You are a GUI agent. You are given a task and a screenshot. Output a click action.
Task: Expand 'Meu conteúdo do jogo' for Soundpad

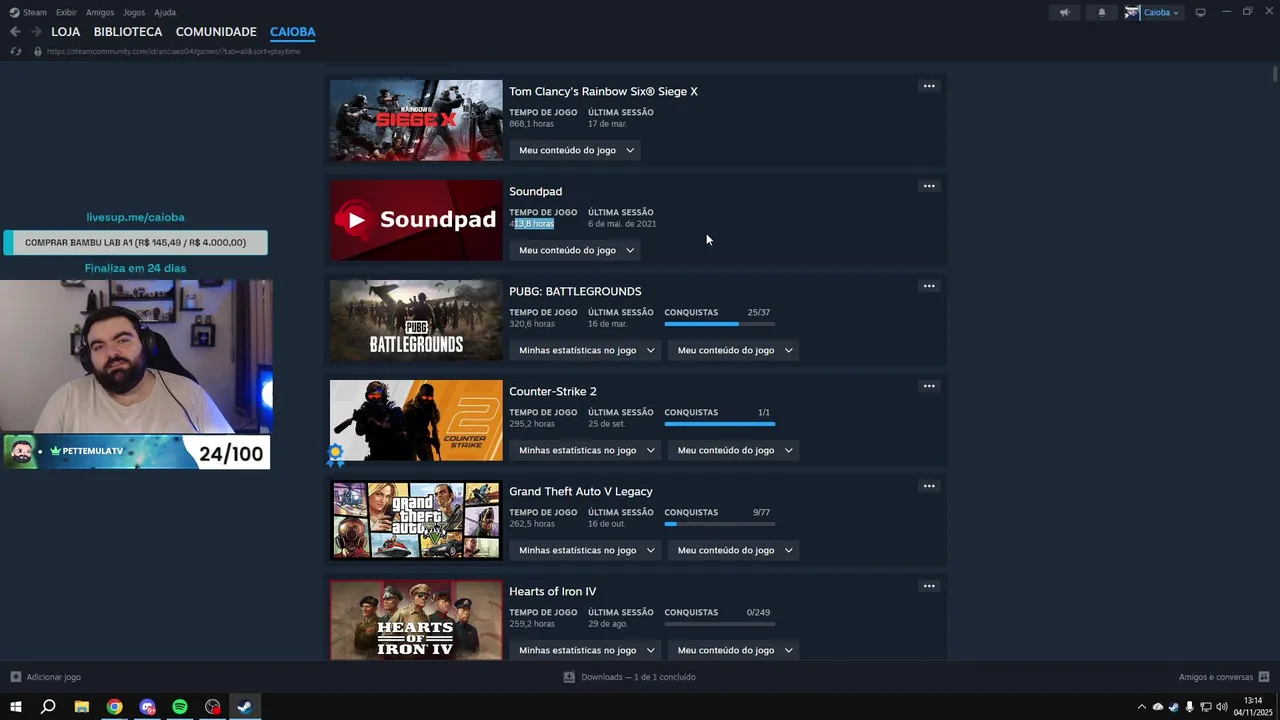point(575,250)
